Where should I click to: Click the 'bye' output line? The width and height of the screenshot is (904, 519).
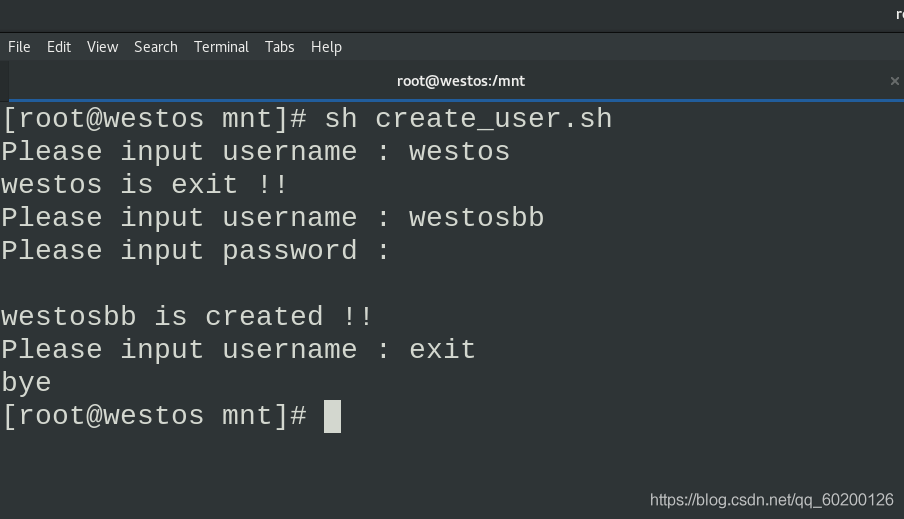[26, 383]
